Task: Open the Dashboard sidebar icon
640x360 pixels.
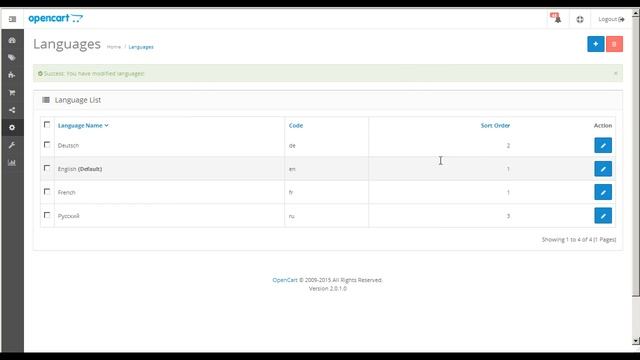Action: [12, 40]
